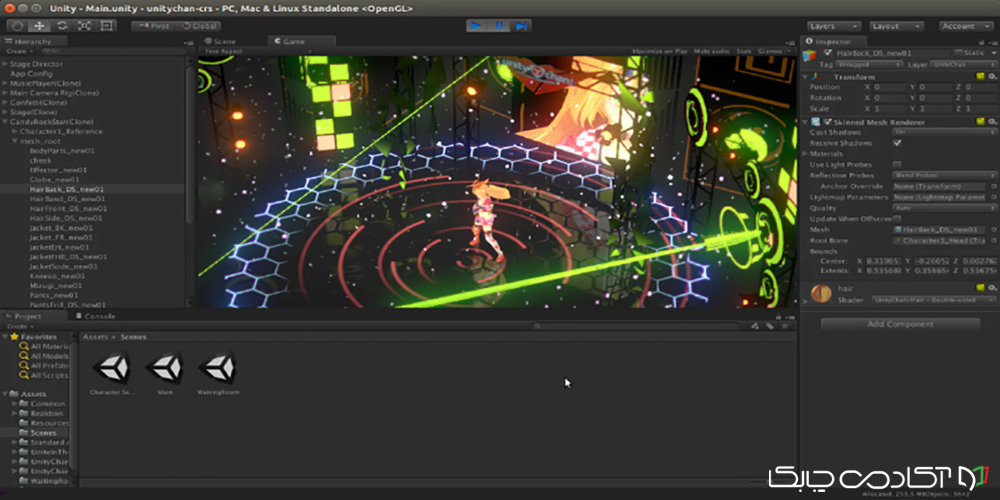Screen dimensions: 1000x500
Task: Select the Move tool in the toolbar
Action: tap(39, 26)
